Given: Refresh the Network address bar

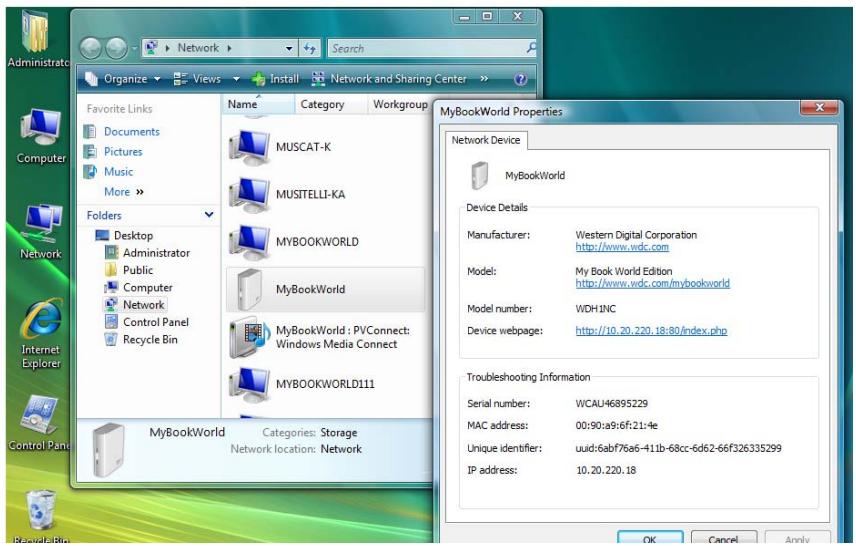Looking at the screenshot, I should tap(310, 48).
